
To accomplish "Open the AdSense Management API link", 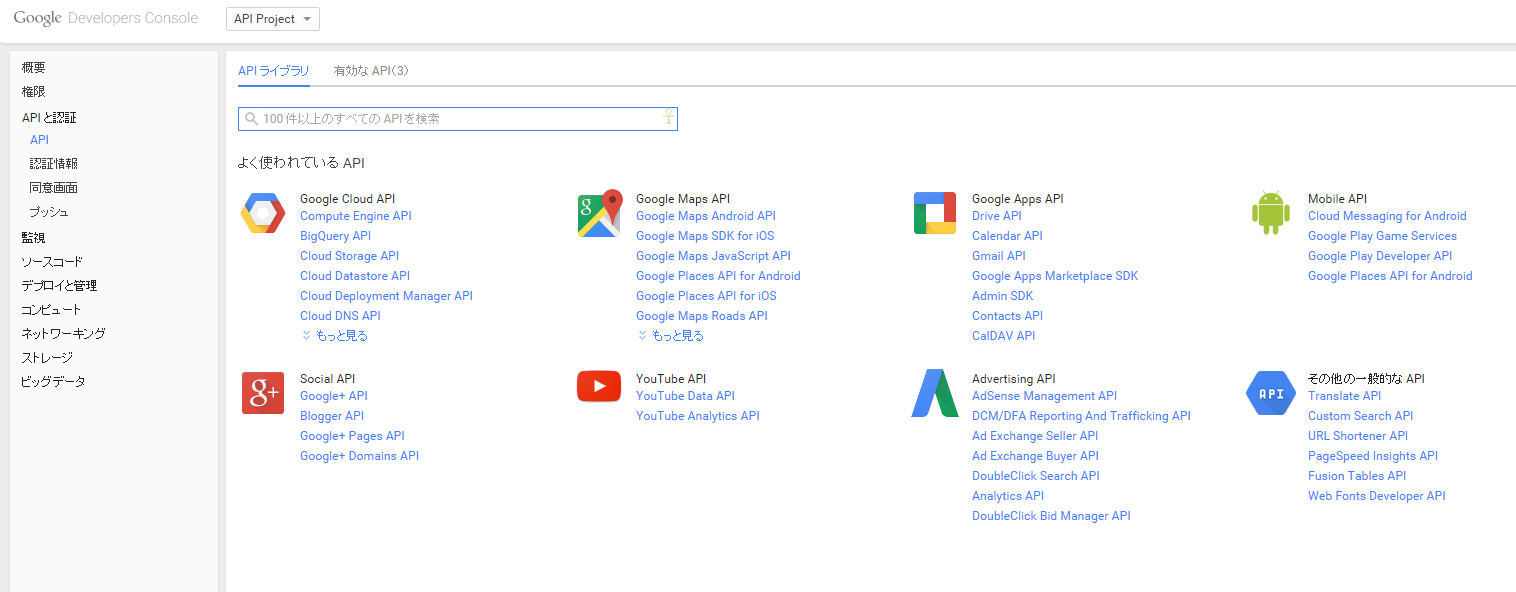I will [1044, 396].
